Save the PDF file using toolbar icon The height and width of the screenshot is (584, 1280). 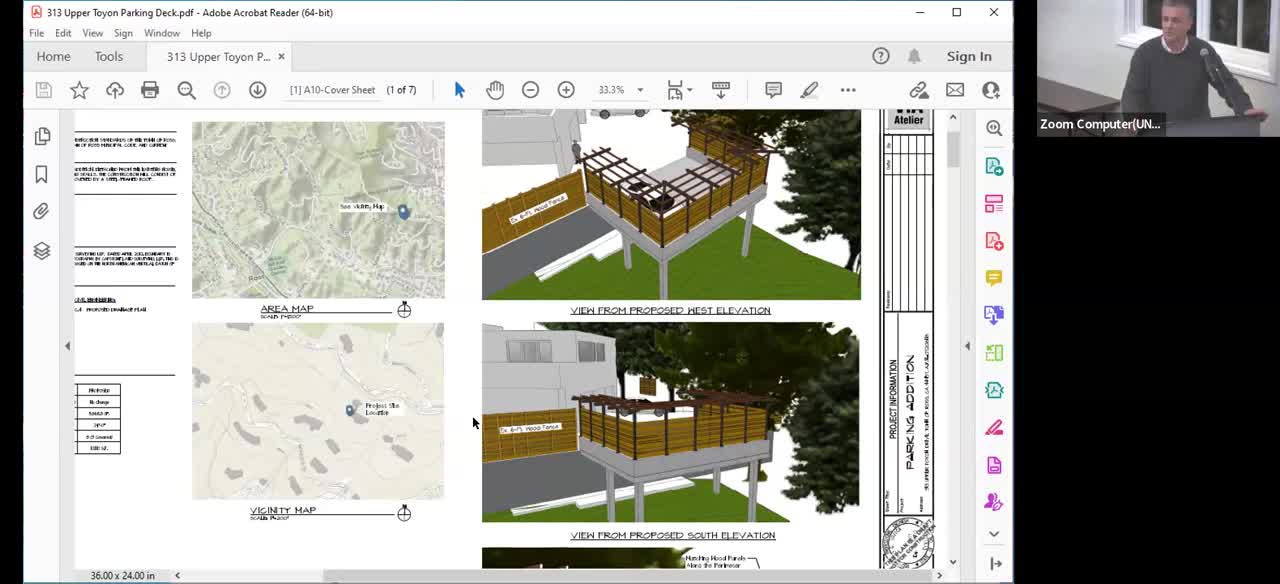(x=43, y=90)
